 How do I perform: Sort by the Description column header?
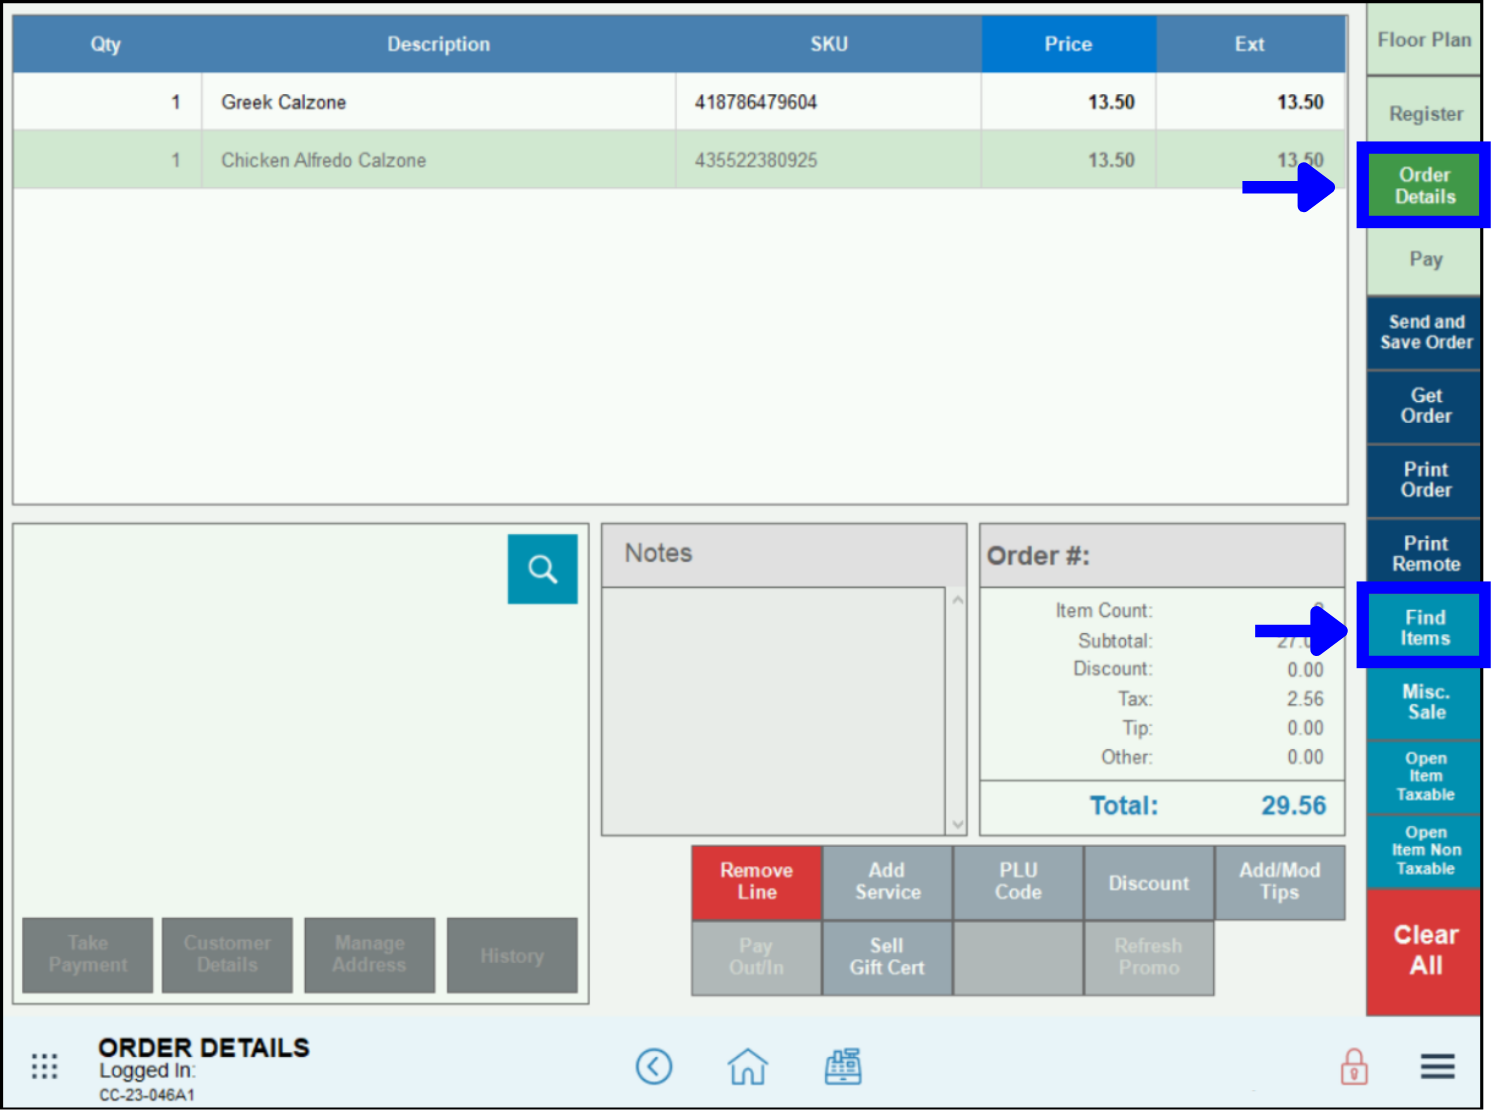tap(438, 44)
